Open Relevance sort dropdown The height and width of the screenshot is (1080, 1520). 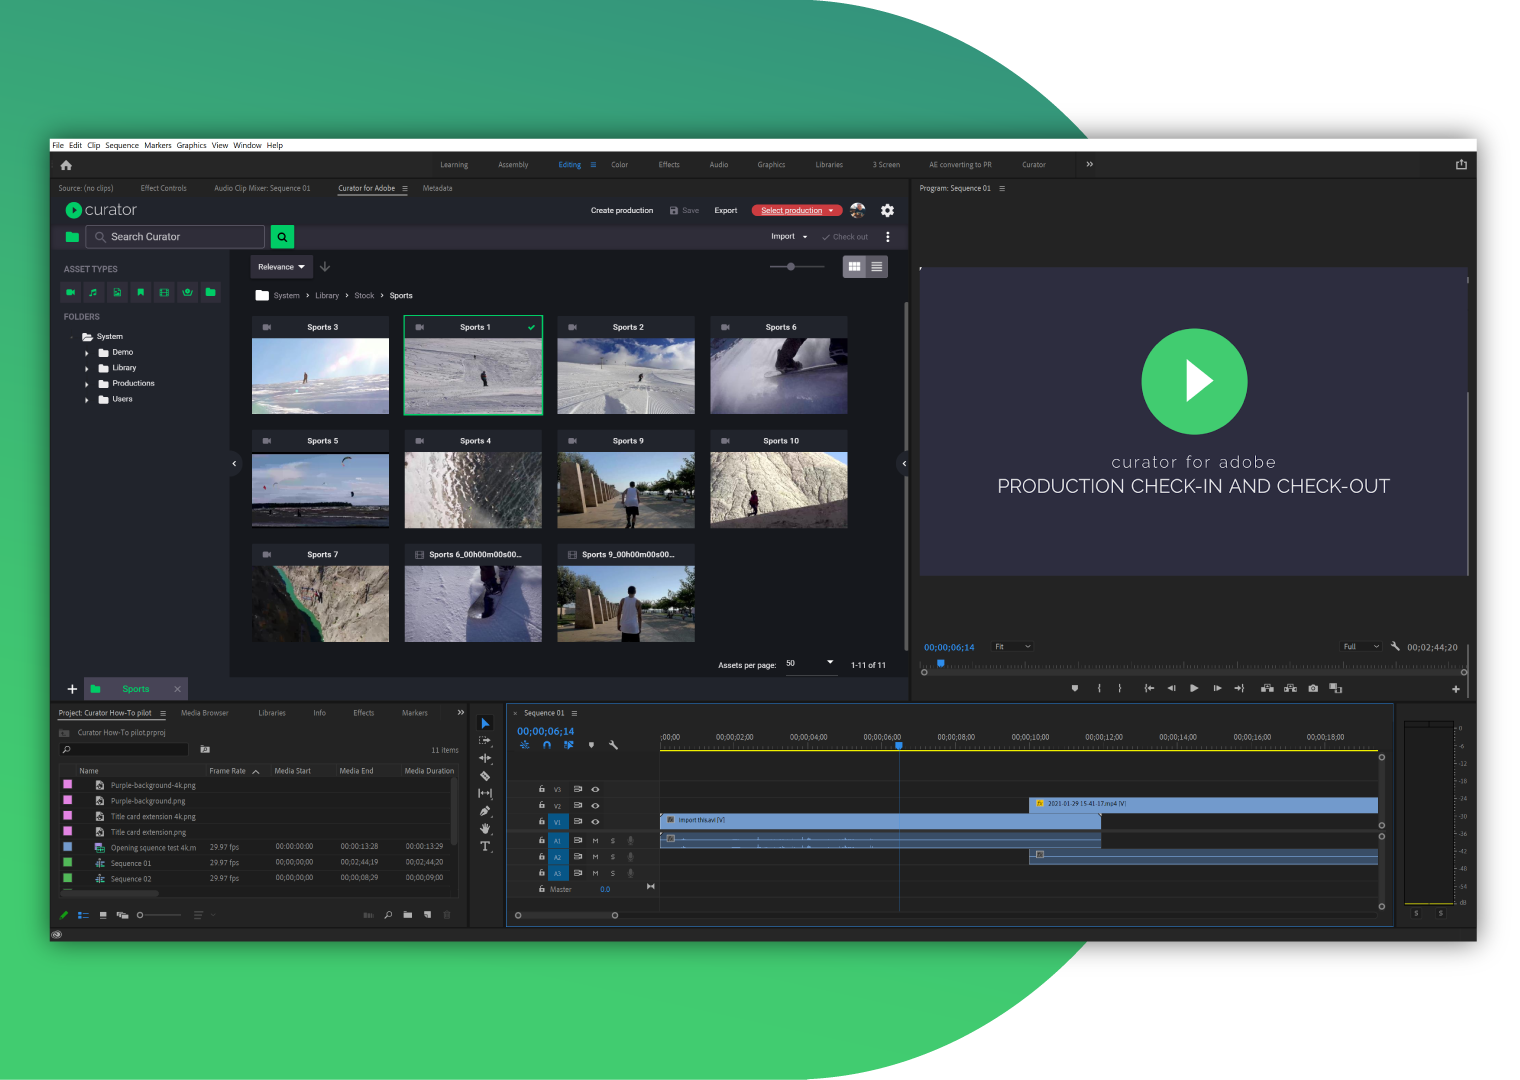click(x=281, y=267)
